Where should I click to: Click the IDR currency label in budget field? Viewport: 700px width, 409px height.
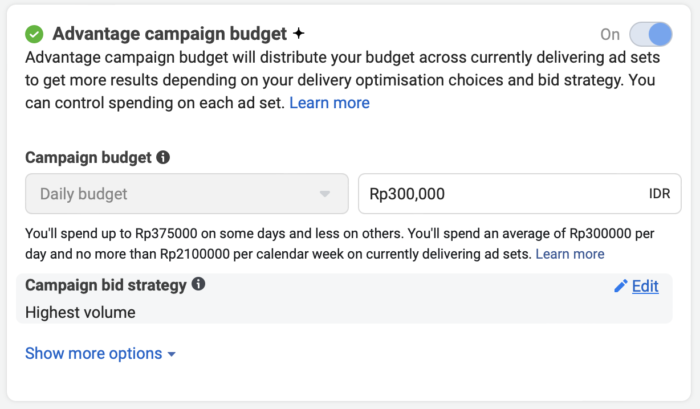(x=659, y=194)
